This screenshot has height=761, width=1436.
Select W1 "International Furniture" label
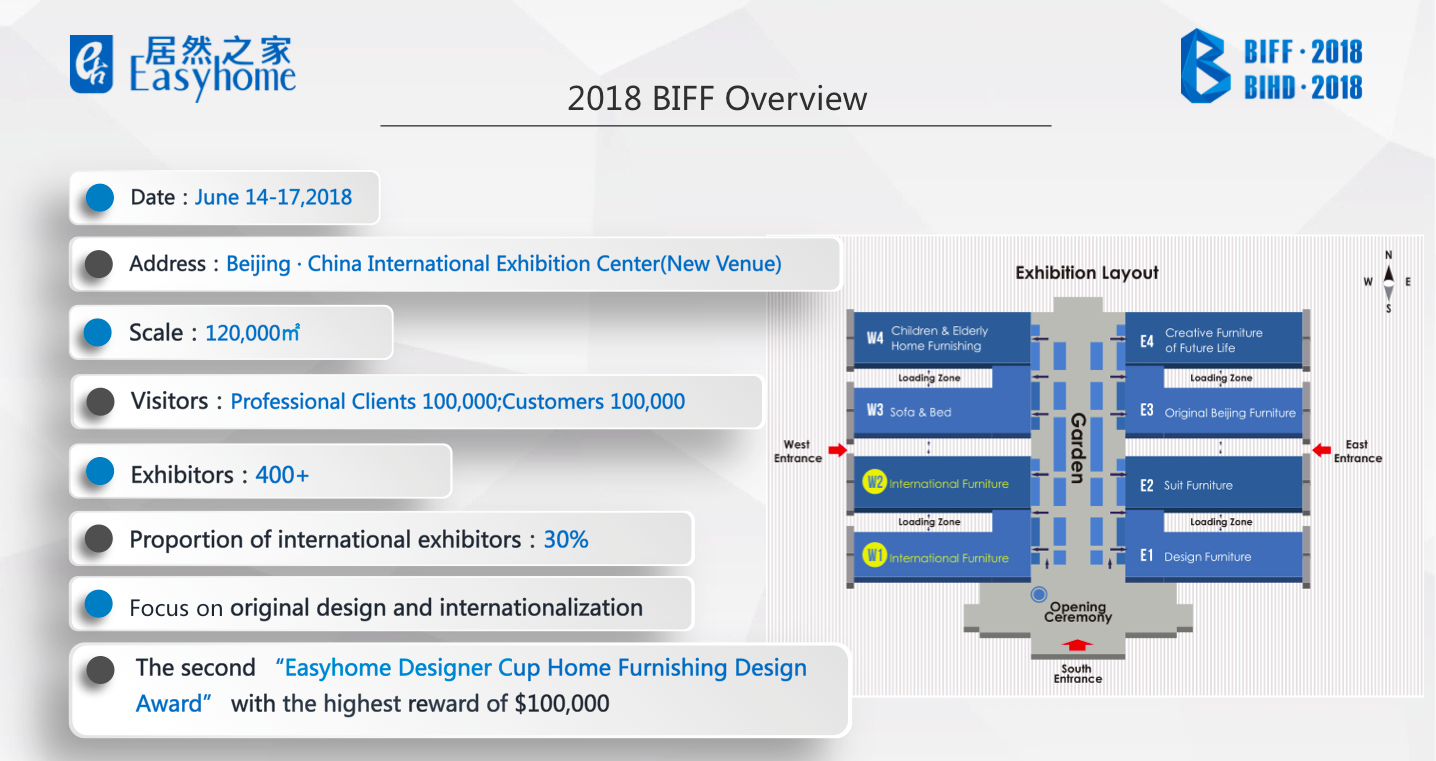949,558
